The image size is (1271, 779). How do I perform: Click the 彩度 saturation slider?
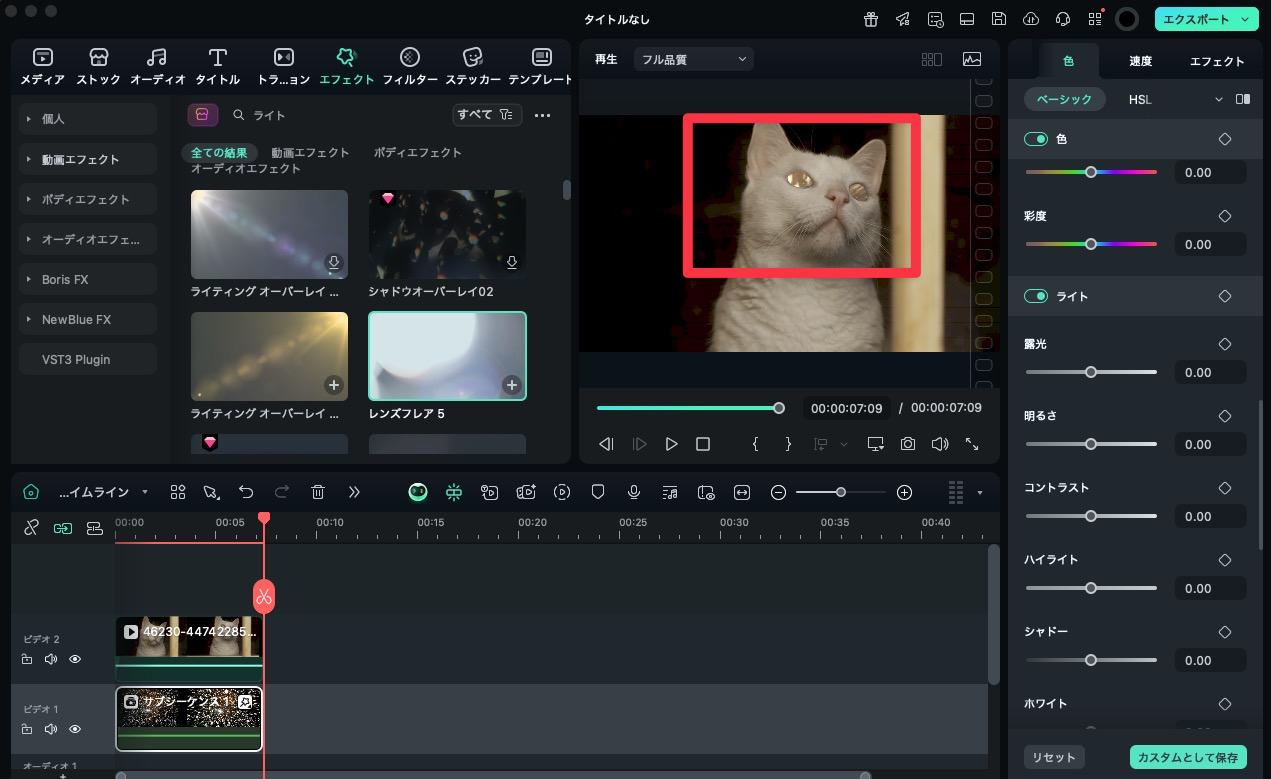point(1091,244)
